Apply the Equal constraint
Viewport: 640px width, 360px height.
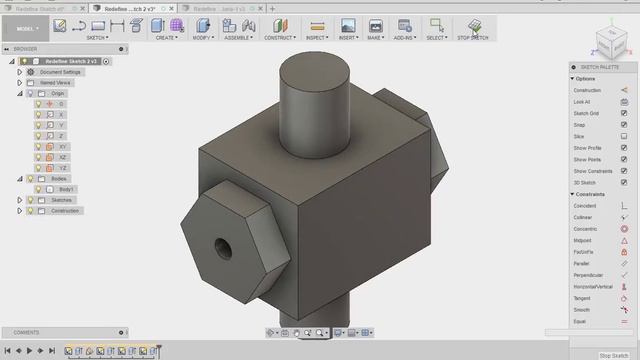point(624,322)
